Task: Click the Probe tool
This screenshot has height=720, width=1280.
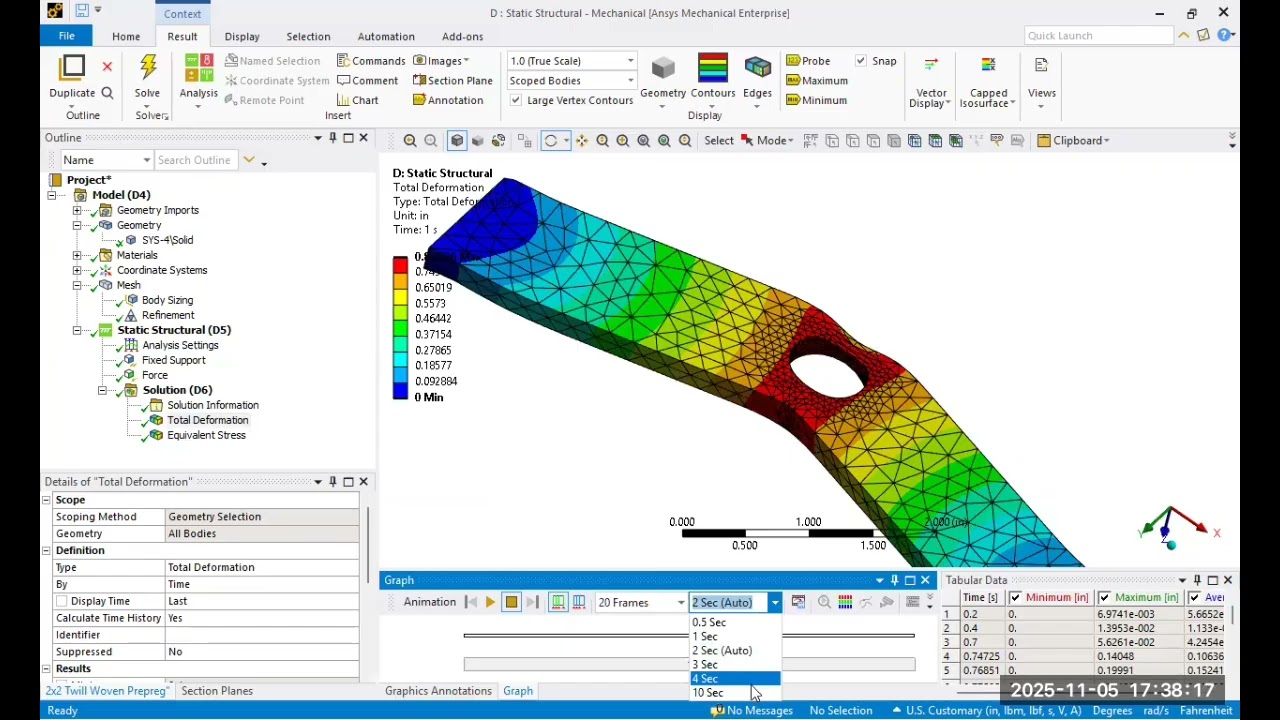Action: pos(808,61)
